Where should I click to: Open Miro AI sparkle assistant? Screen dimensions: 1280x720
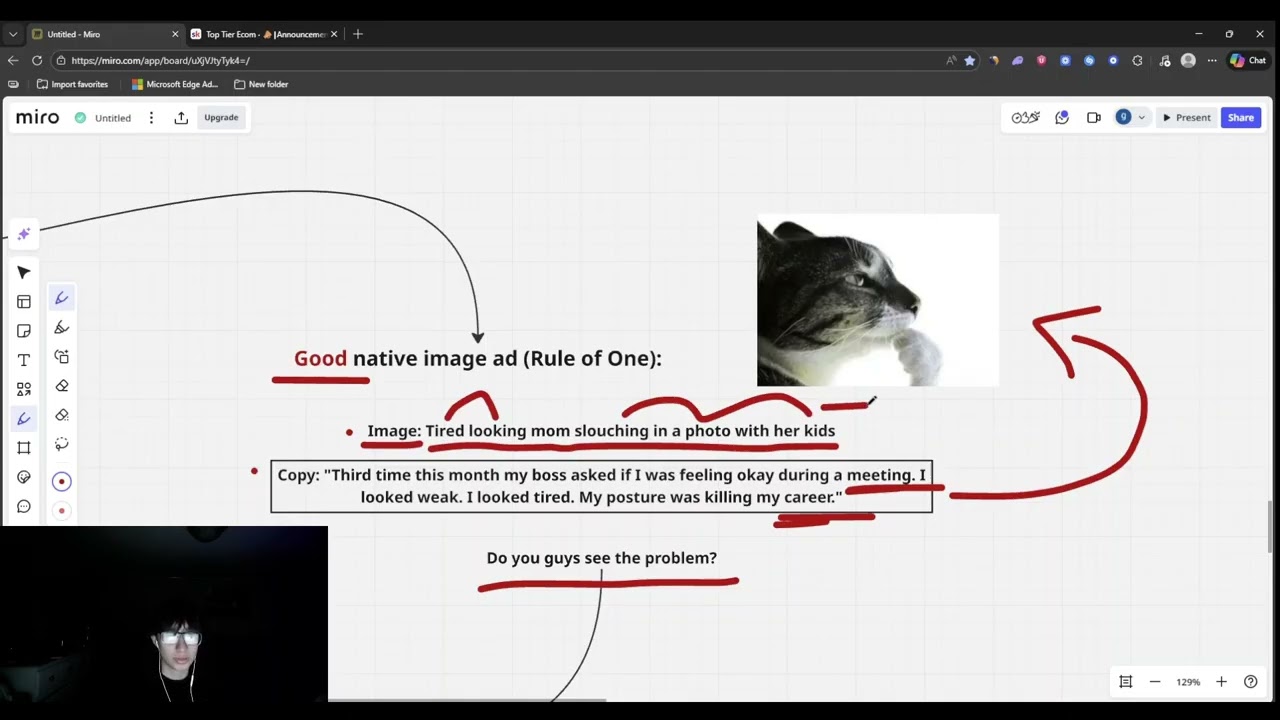(24, 233)
